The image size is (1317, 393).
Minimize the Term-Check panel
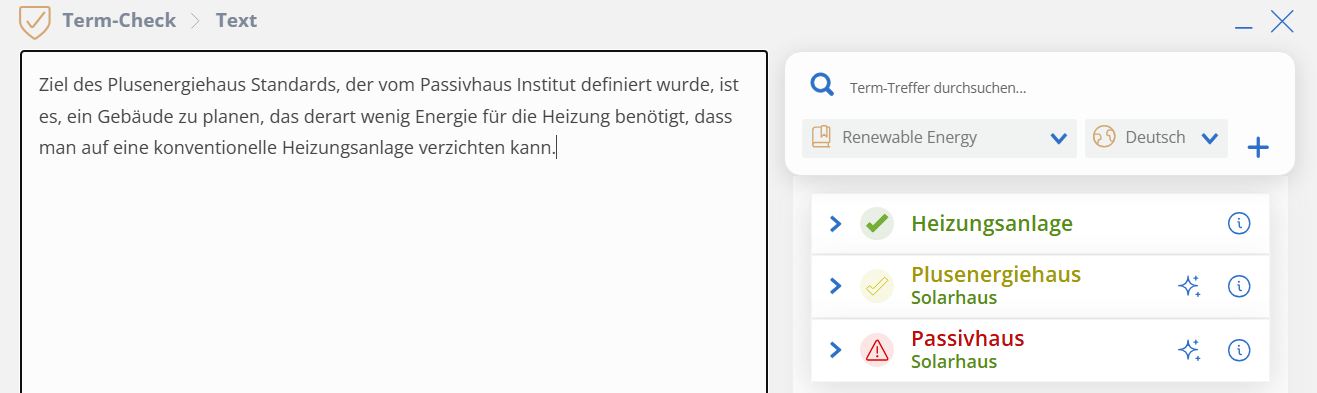click(x=1244, y=26)
